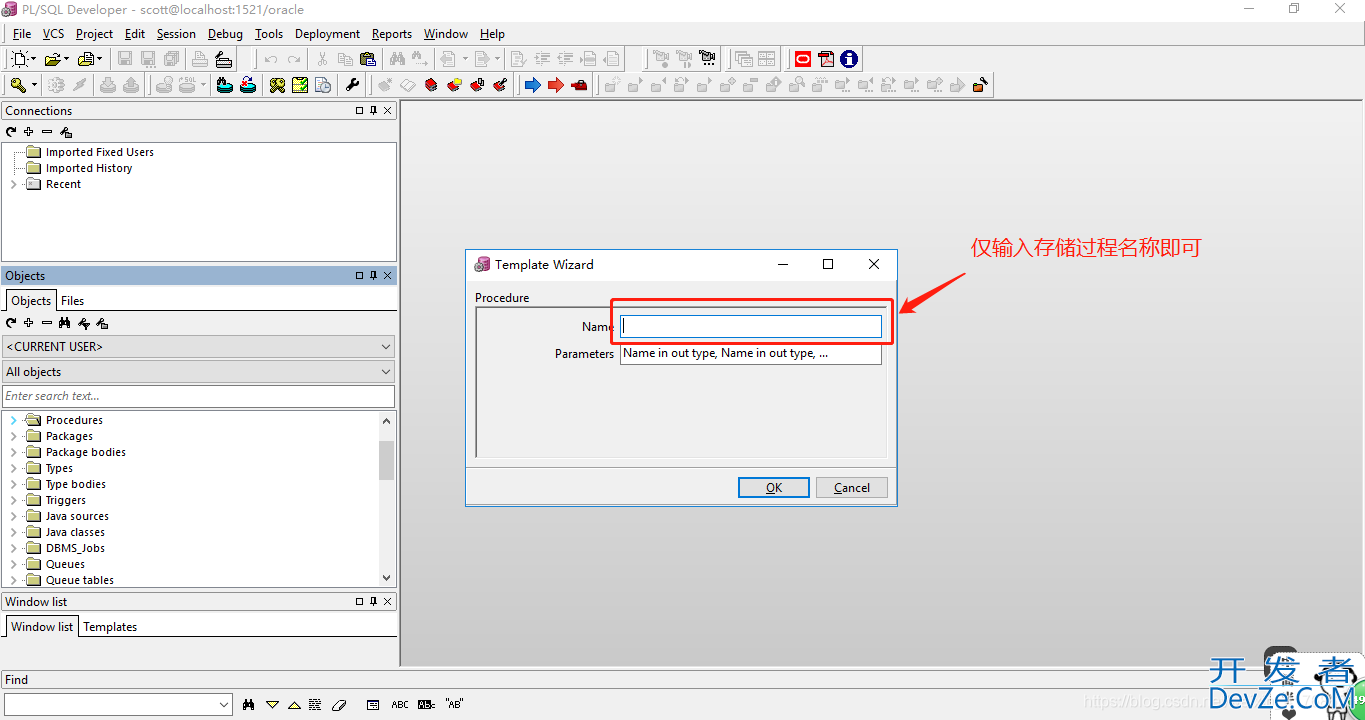Screen dimensions: 1365x720
Task: Click the blue right arrow toolbar icon
Action: (x=532, y=85)
